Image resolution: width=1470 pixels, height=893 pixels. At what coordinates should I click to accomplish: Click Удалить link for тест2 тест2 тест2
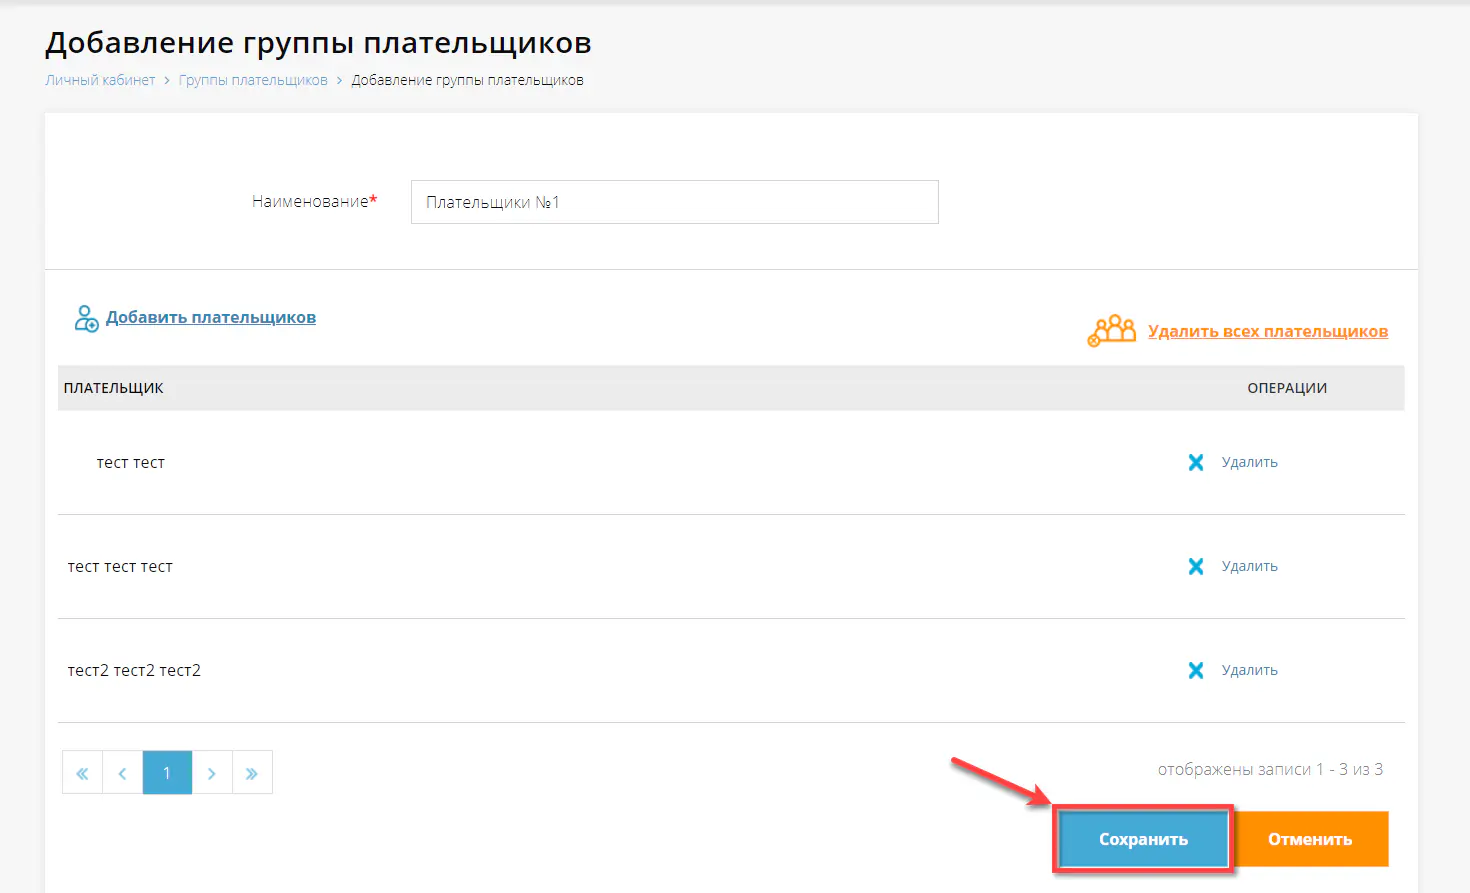pos(1250,669)
